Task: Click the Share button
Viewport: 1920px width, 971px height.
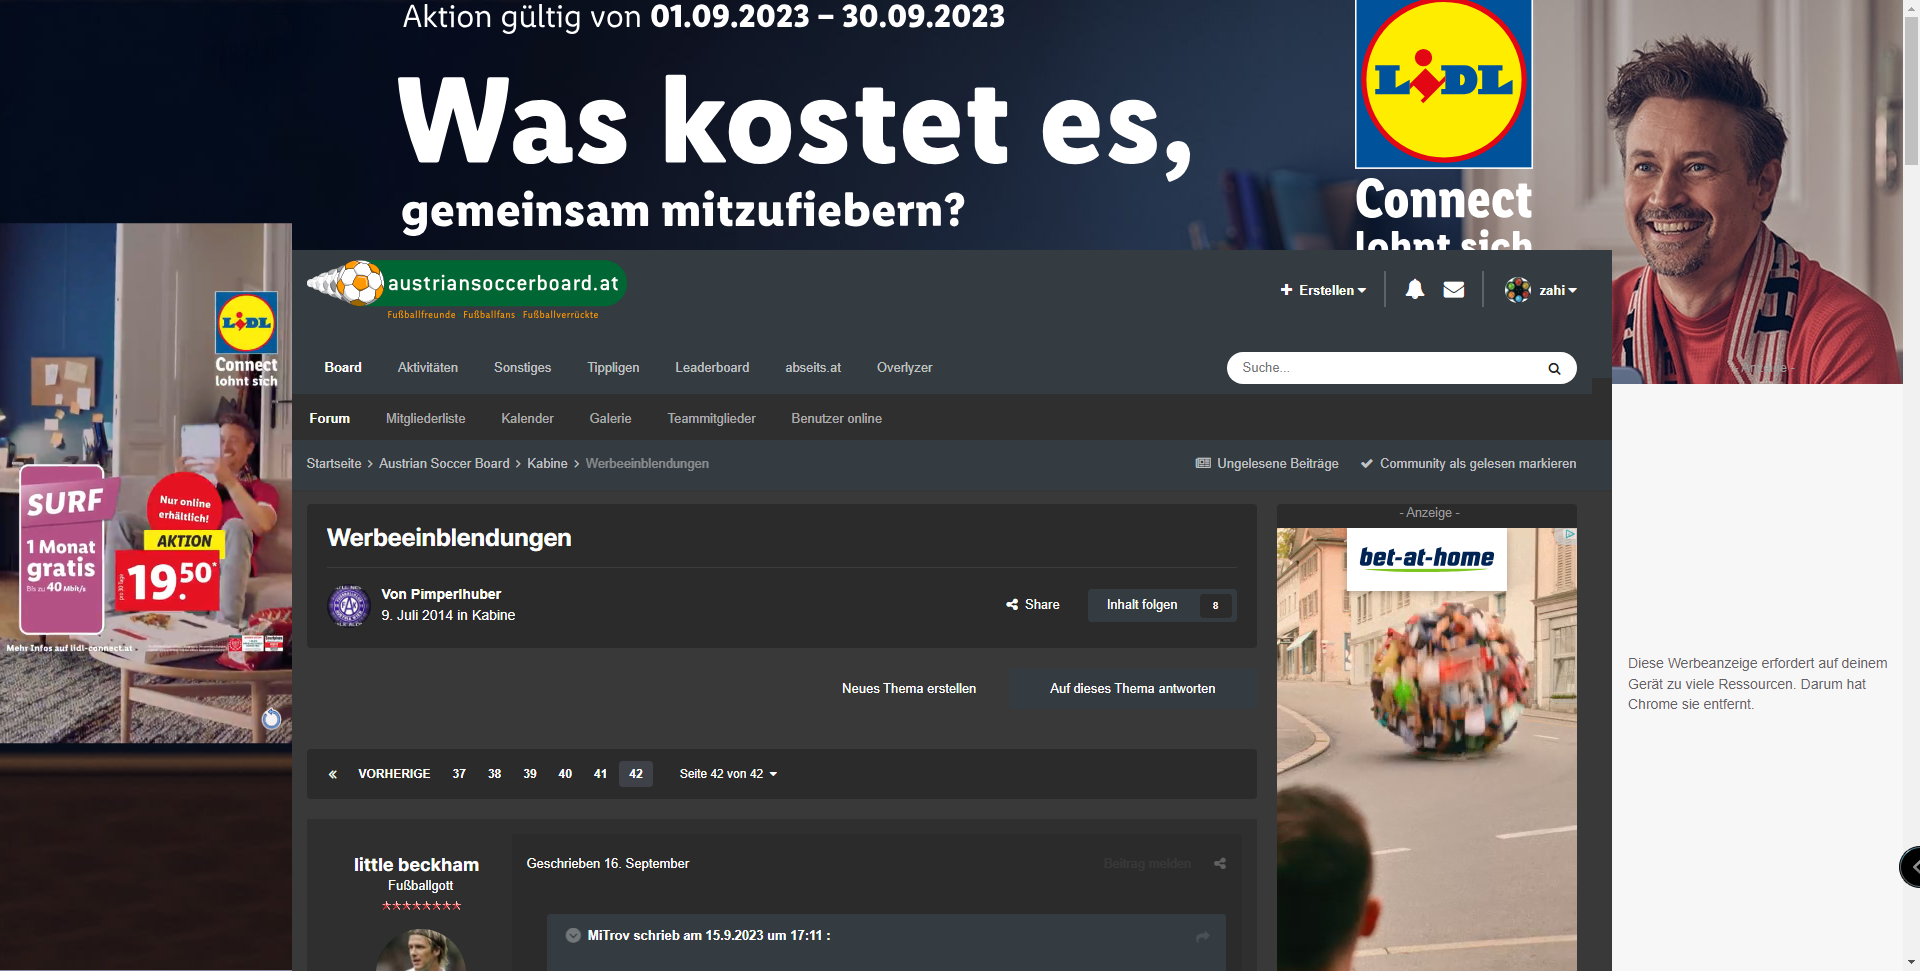Action: (x=1033, y=605)
